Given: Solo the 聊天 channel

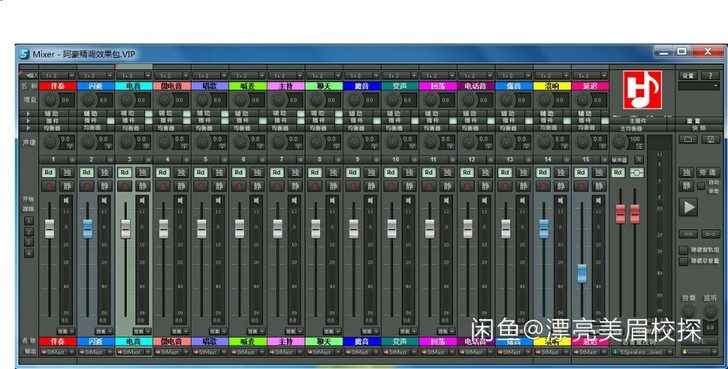Looking at the screenshot, I should click(x=333, y=173).
